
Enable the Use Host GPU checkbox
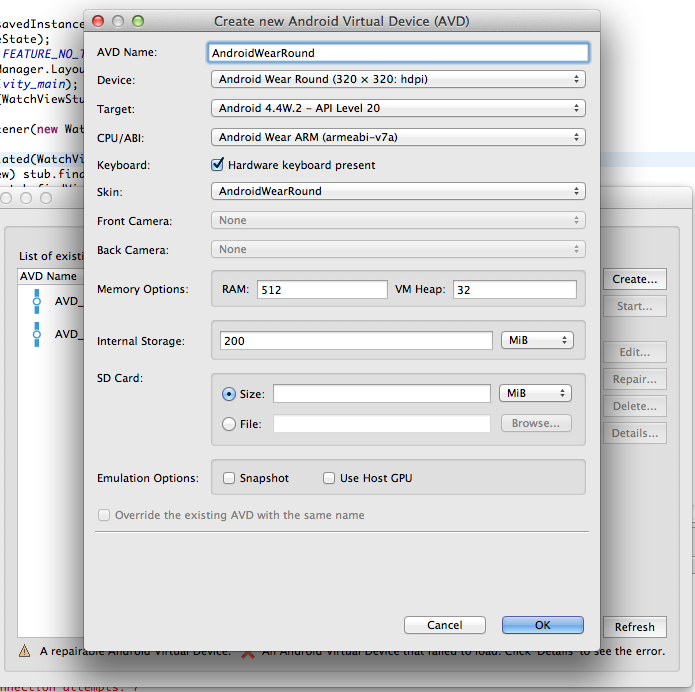tap(329, 478)
